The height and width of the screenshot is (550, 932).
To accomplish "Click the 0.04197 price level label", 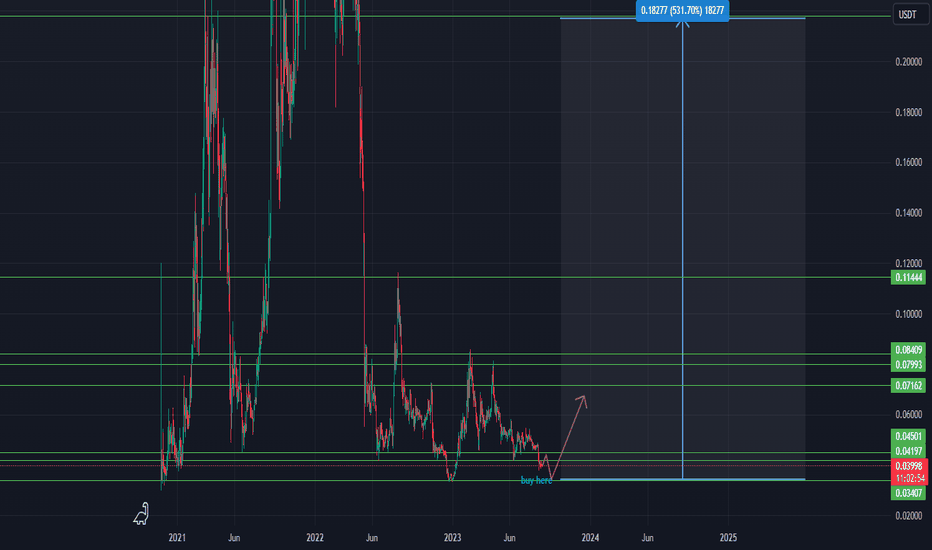I will point(908,451).
